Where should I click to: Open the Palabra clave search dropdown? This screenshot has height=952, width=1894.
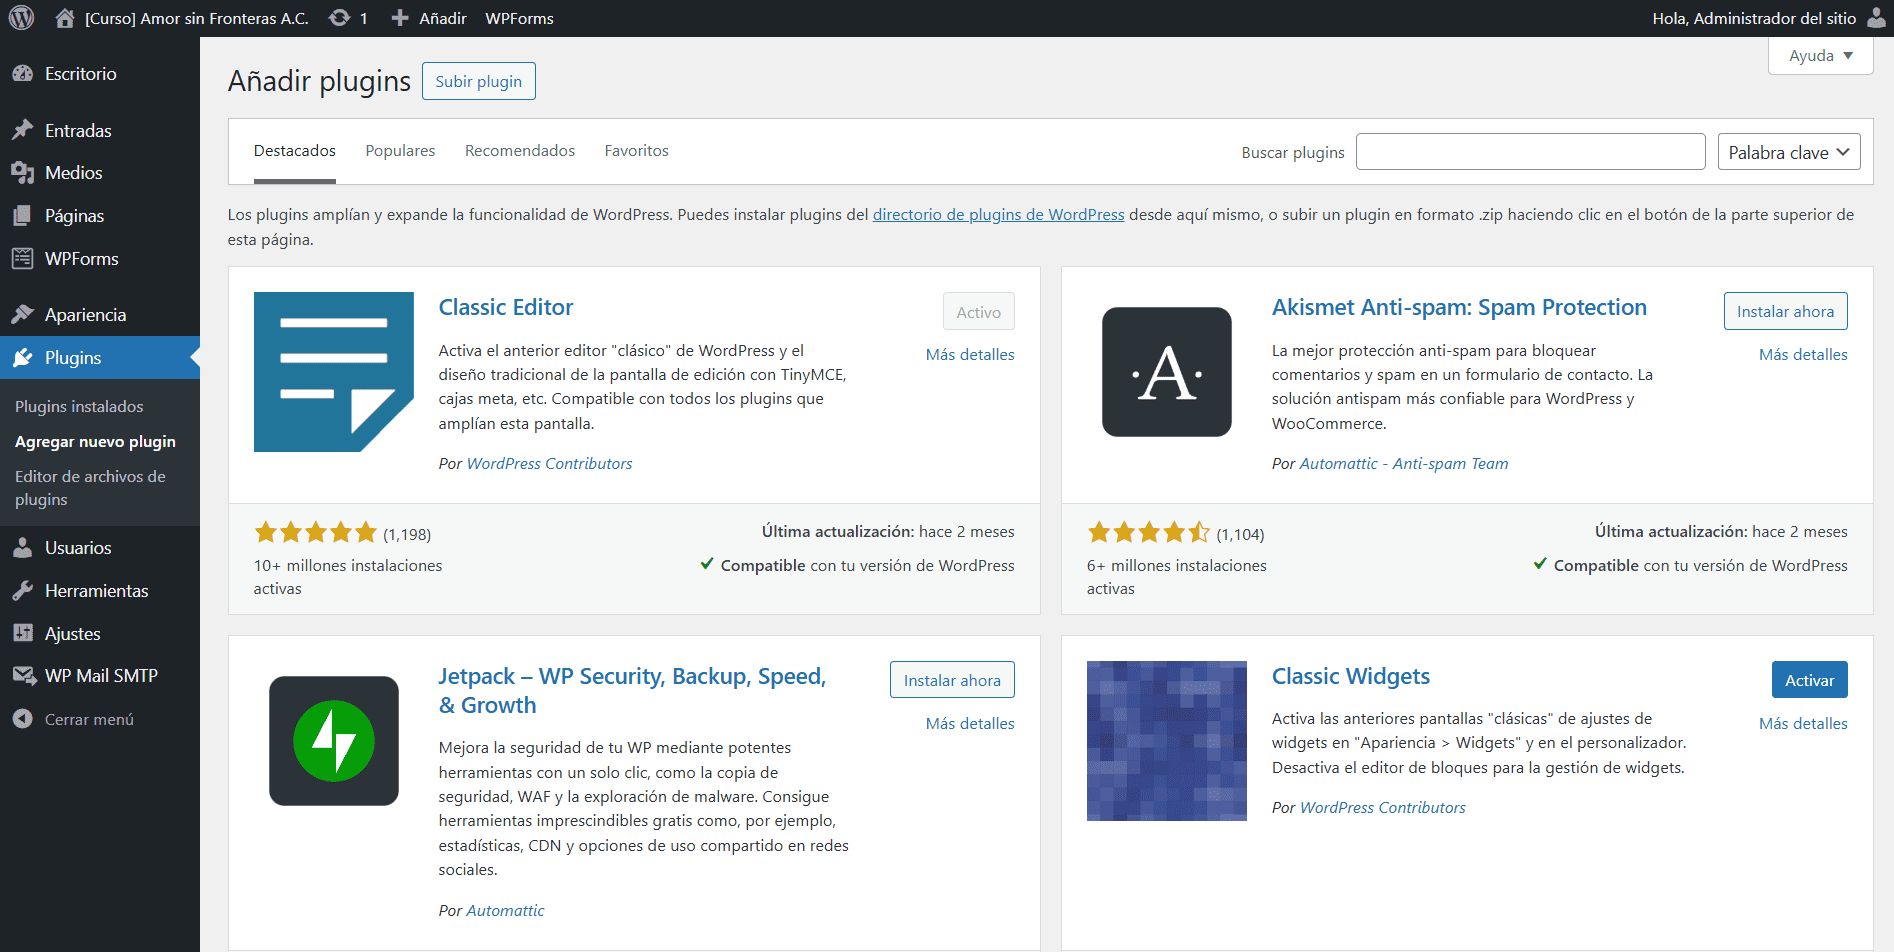click(x=1788, y=152)
